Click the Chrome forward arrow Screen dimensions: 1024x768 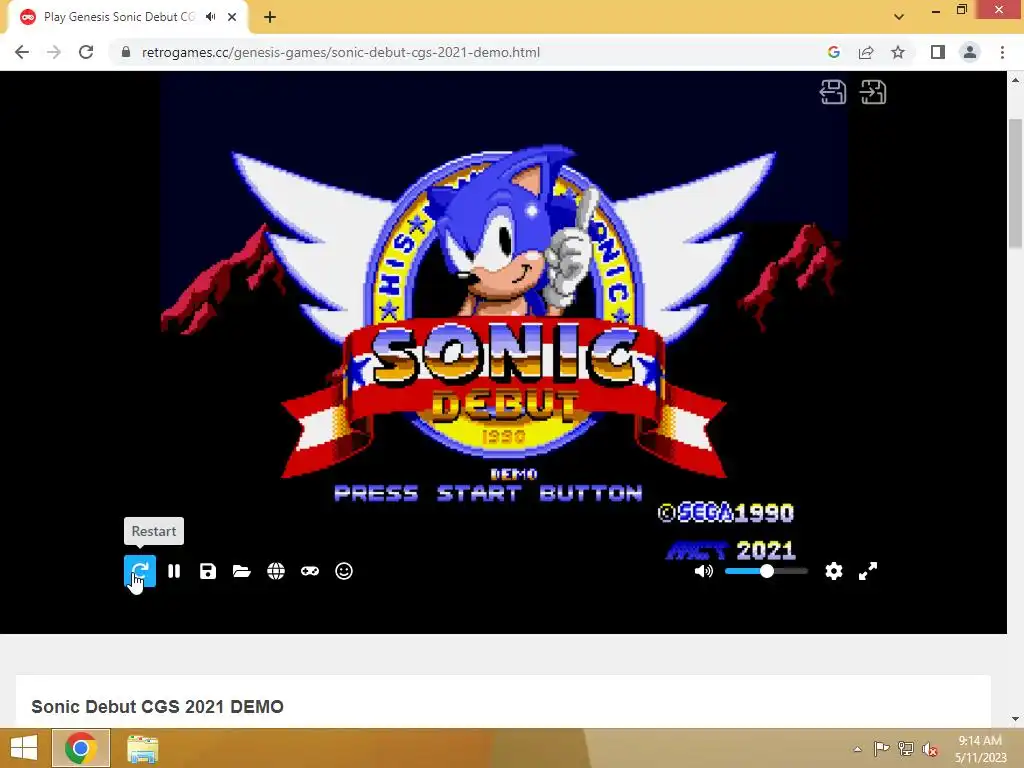[54, 52]
